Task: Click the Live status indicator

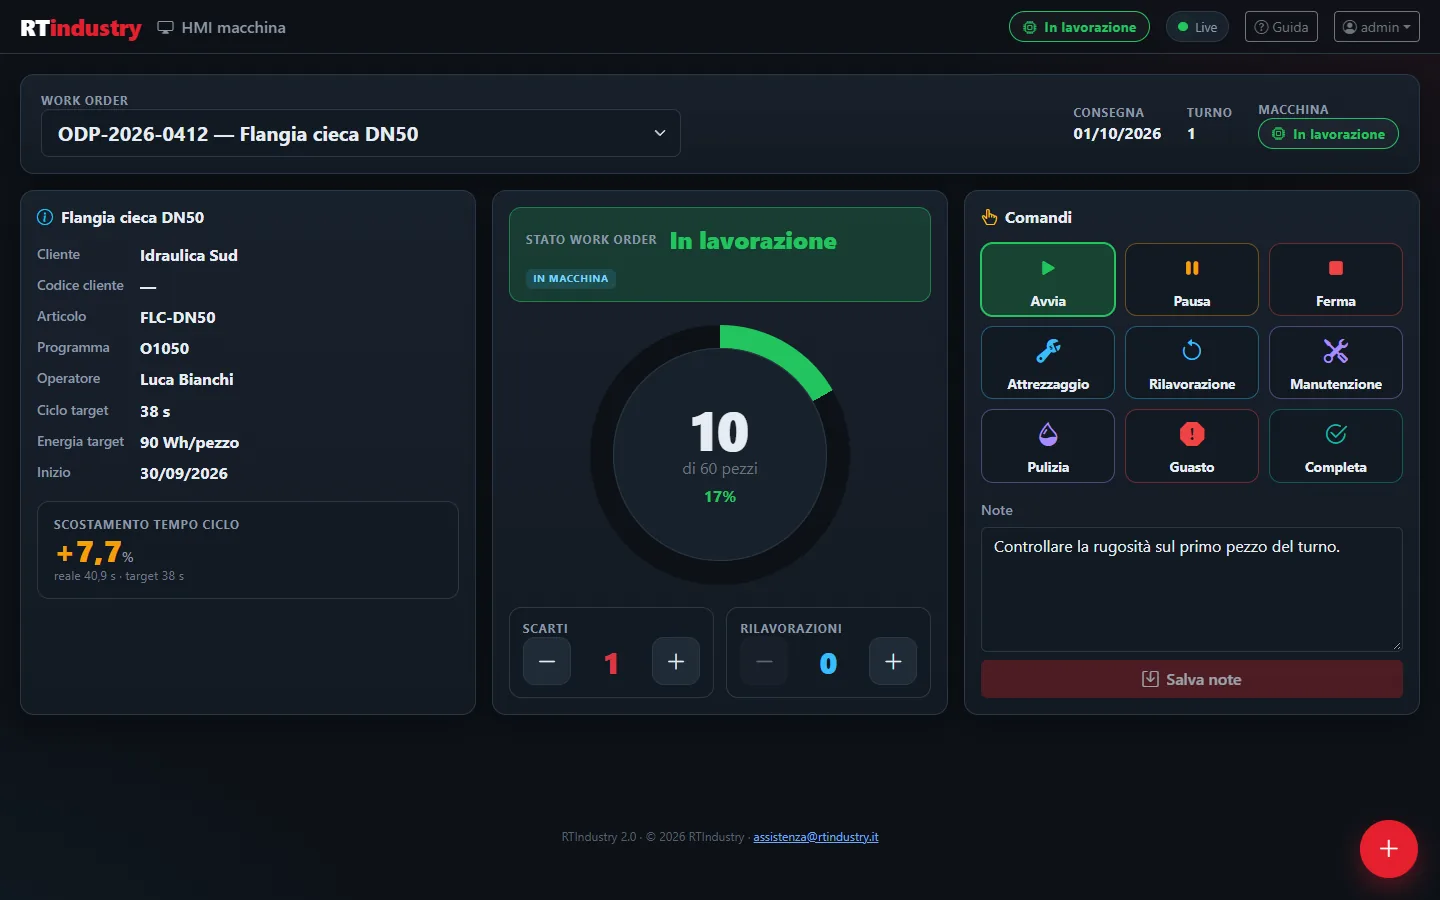Action: coord(1198,27)
